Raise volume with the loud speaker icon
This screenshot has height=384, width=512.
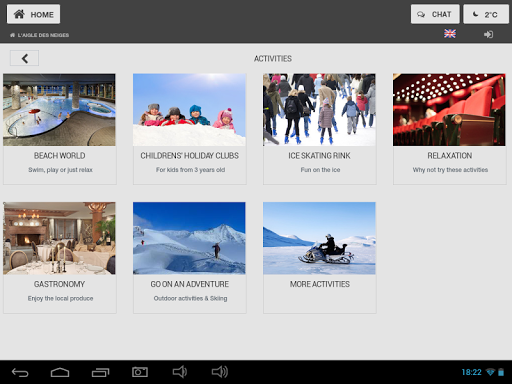(x=220, y=372)
